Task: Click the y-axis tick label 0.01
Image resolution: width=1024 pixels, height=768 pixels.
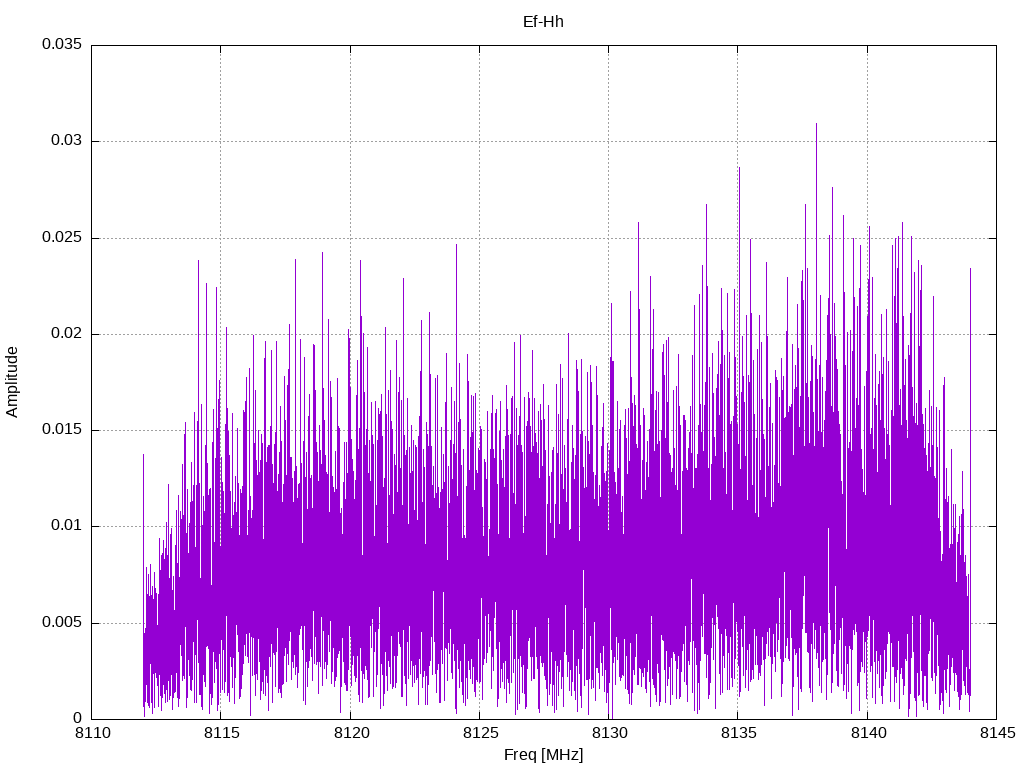Action: point(67,525)
